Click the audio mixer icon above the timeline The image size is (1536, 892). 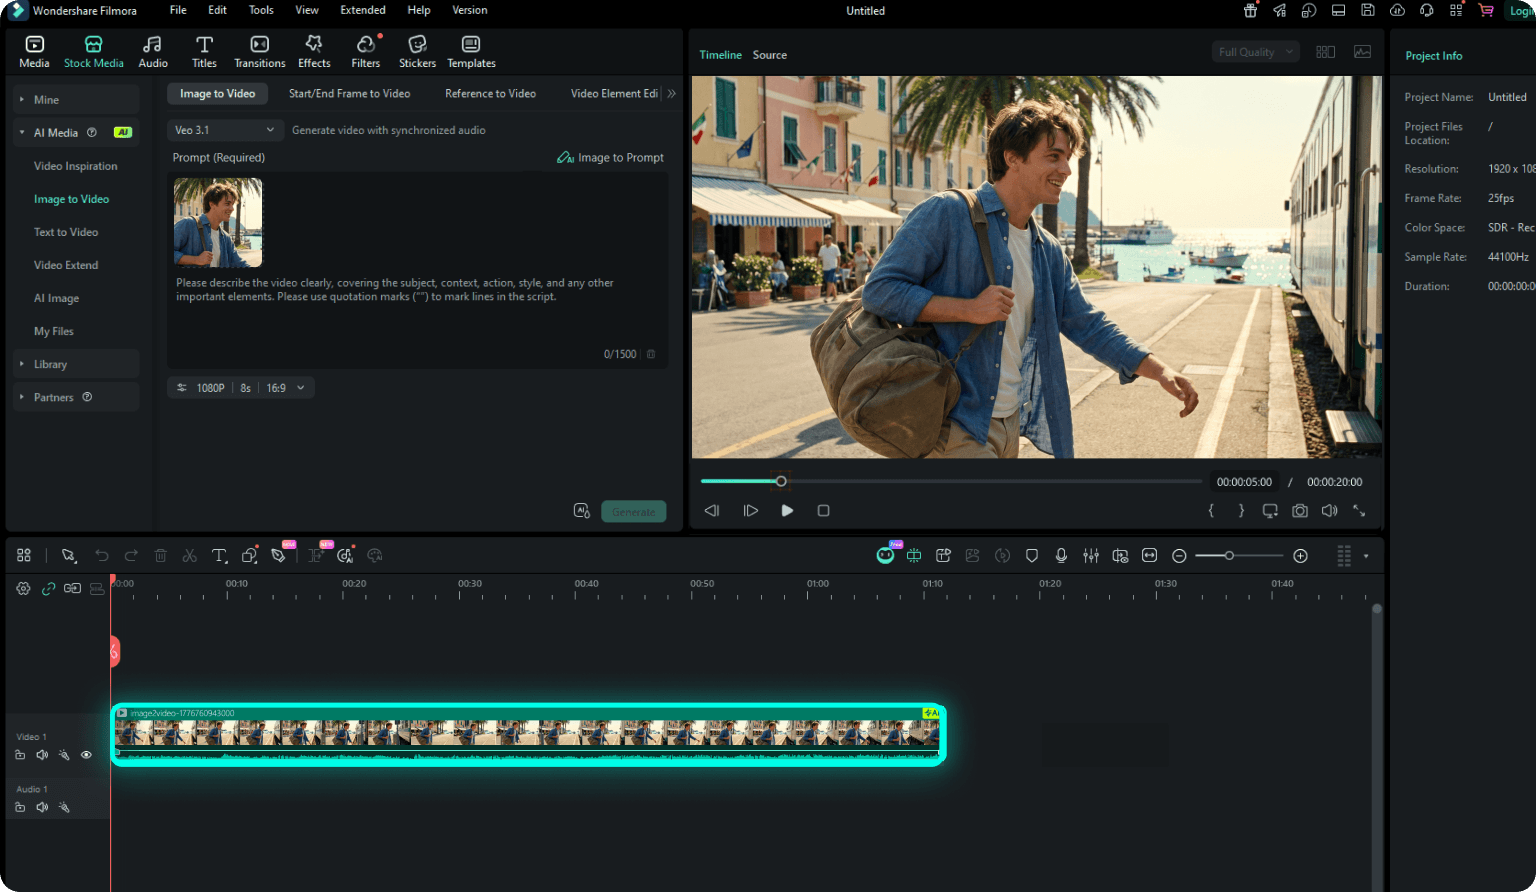(x=1091, y=555)
